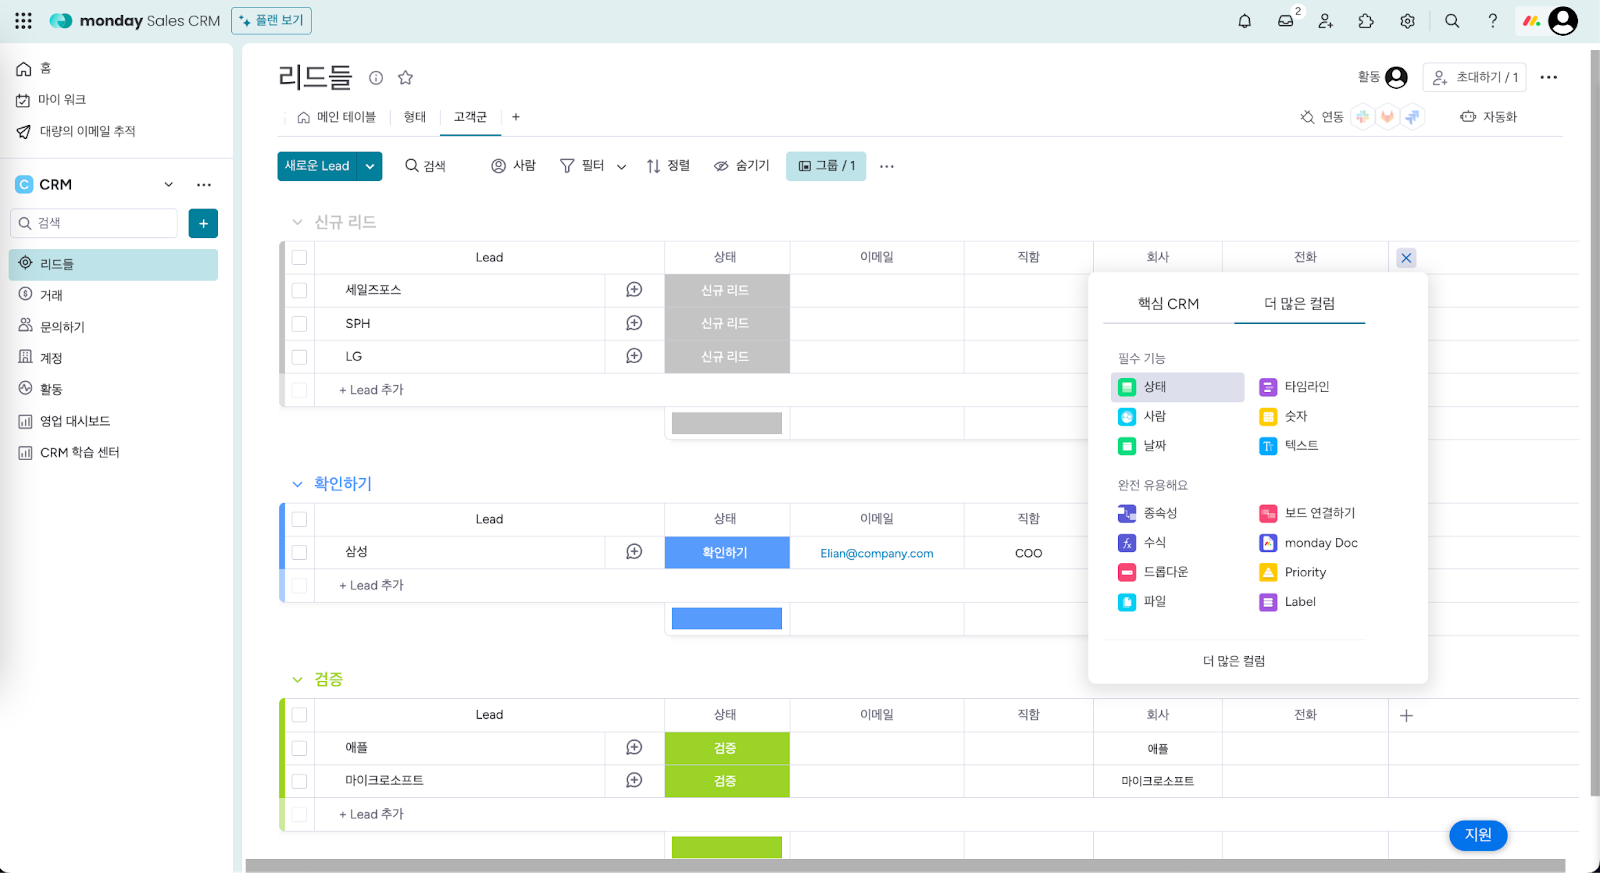
Task: Open conversation for SPH lead
Action: coord(634,323)
